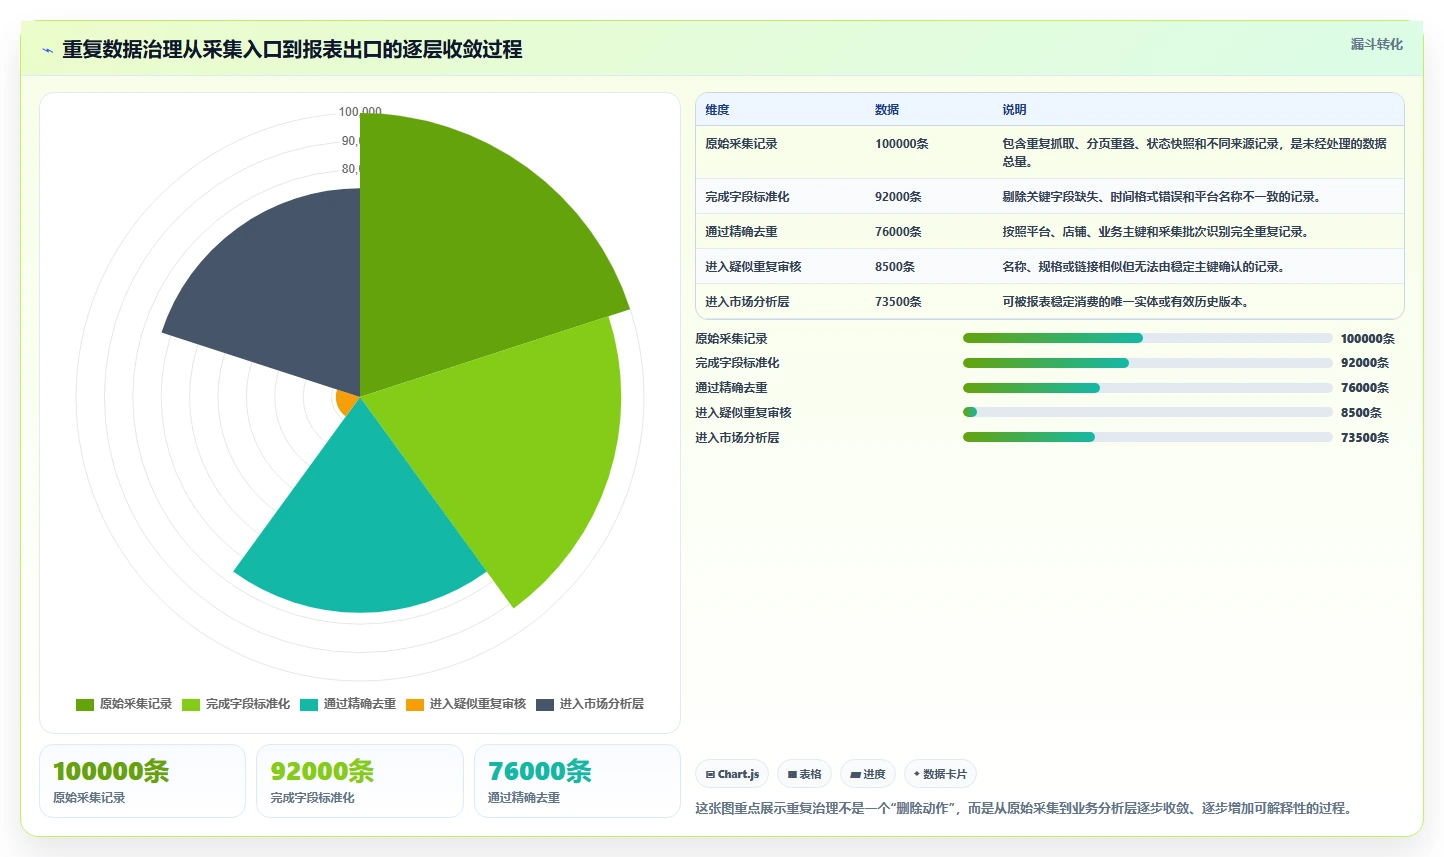Select the 通过精确去重 table row label

(x=741, y=232)
